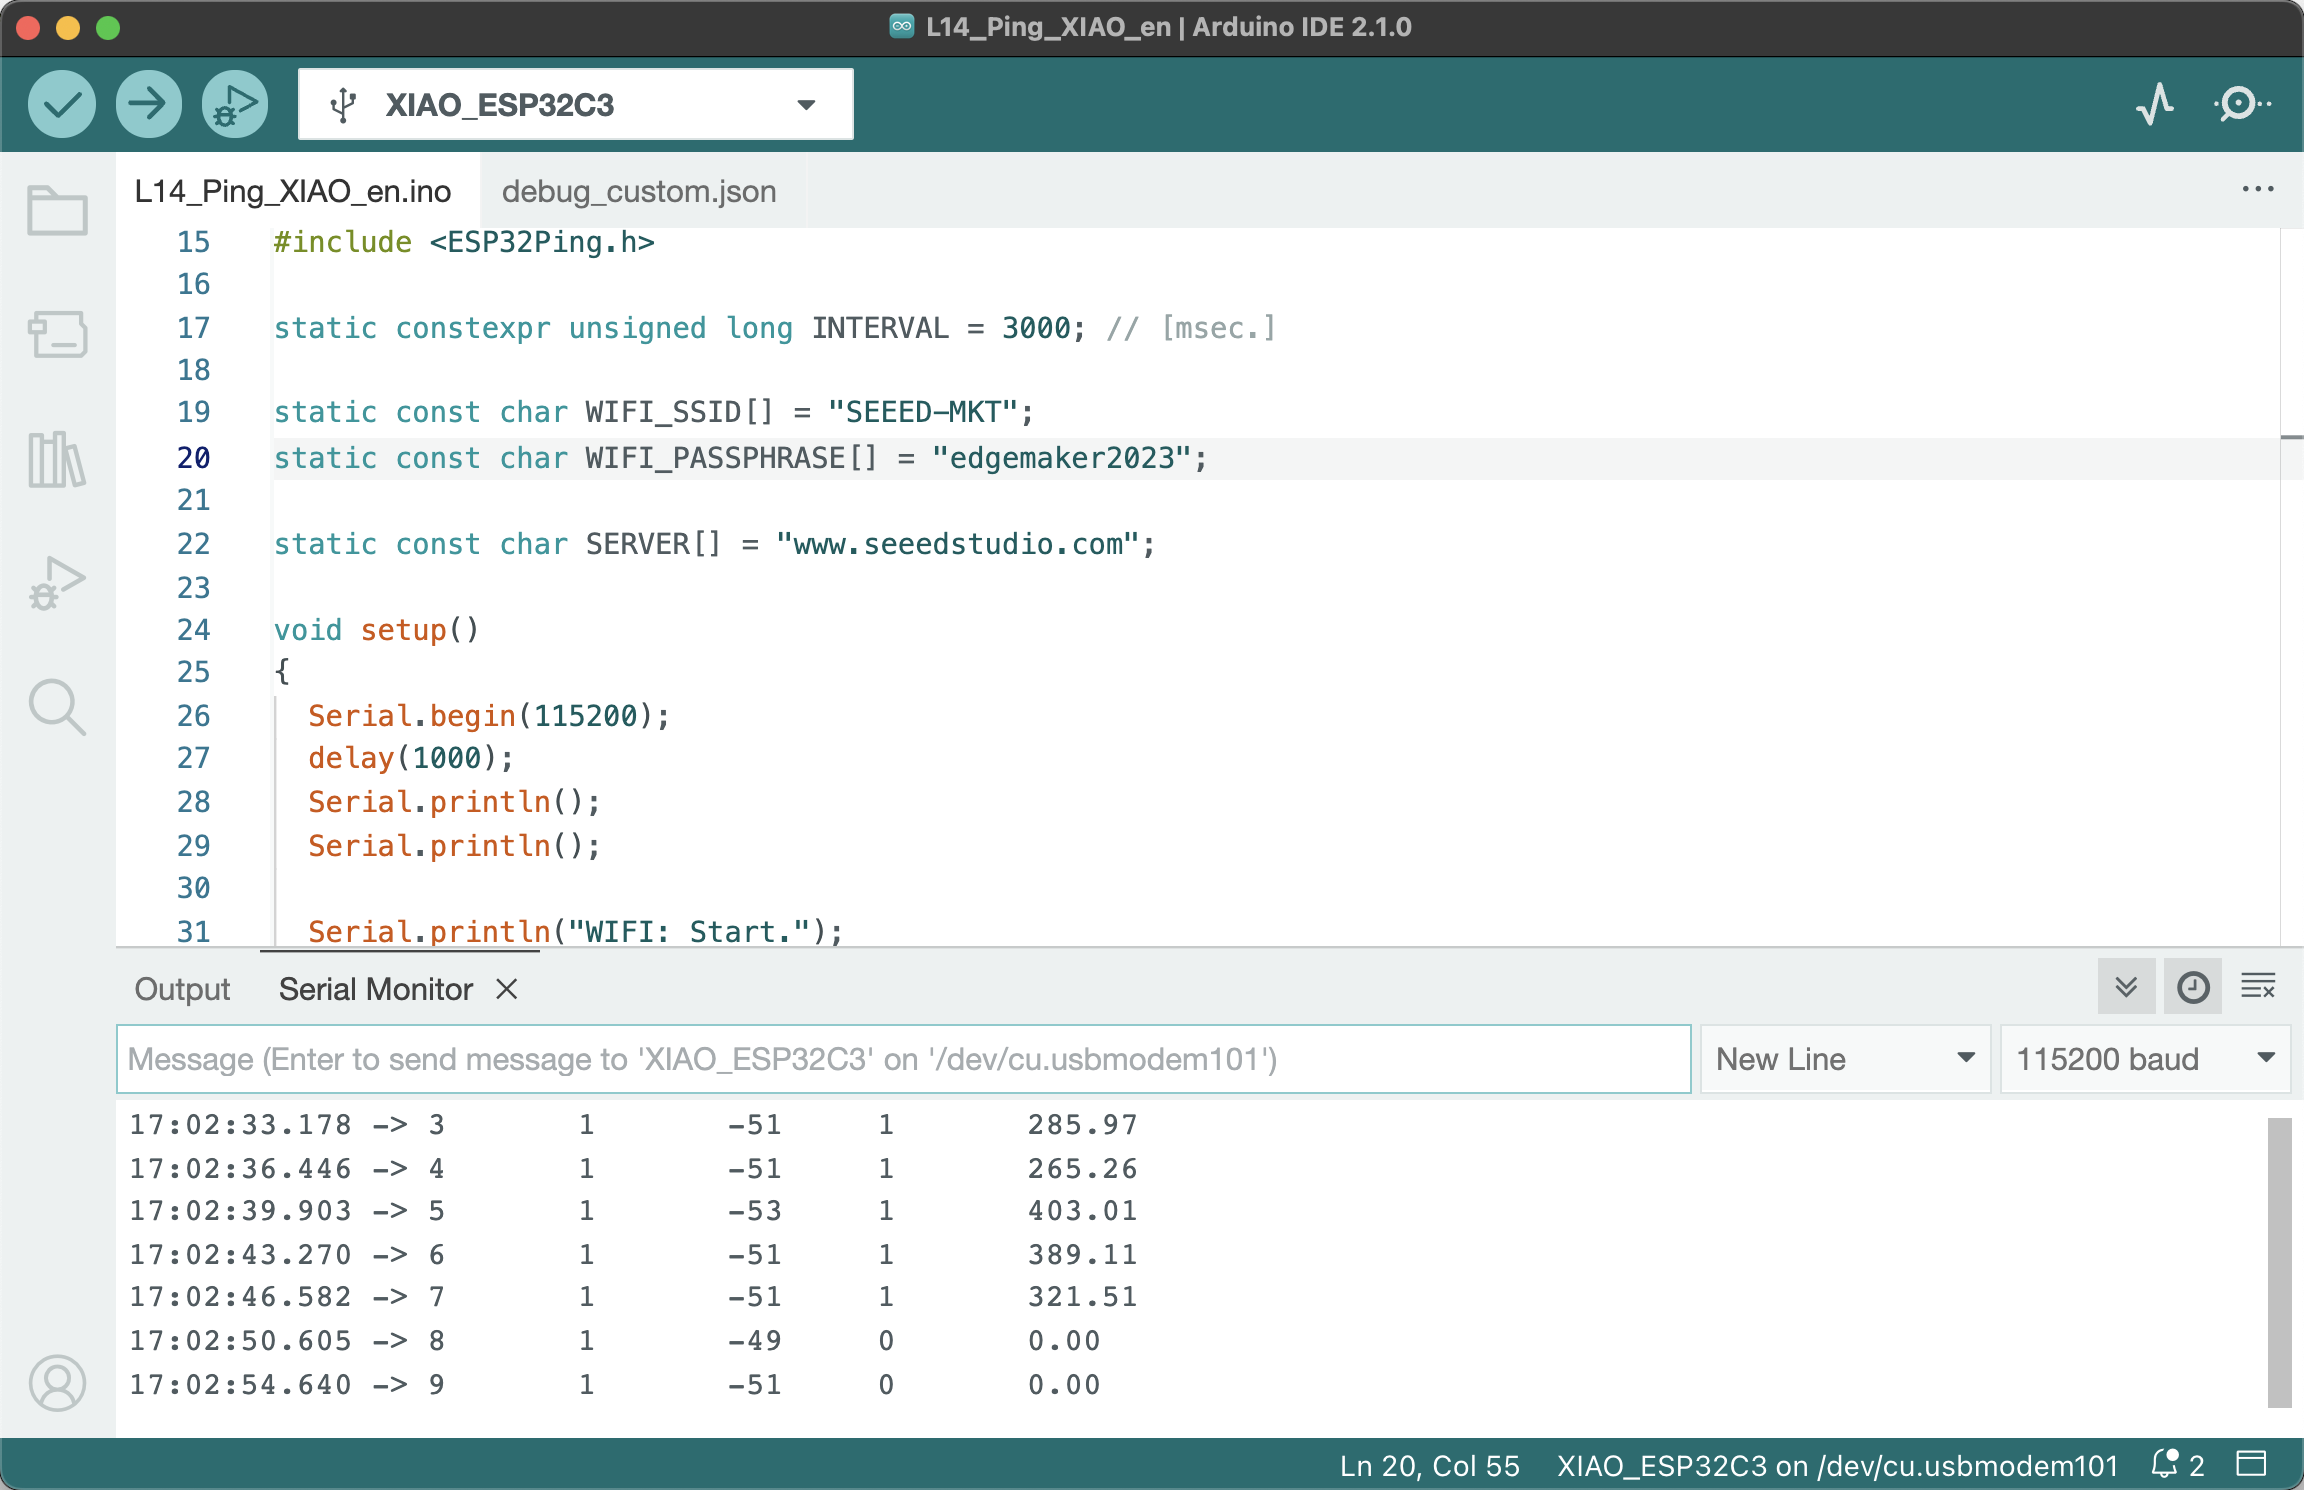Upload sketch with the arrow button
2304x1490 pixels.
(148, 104)
